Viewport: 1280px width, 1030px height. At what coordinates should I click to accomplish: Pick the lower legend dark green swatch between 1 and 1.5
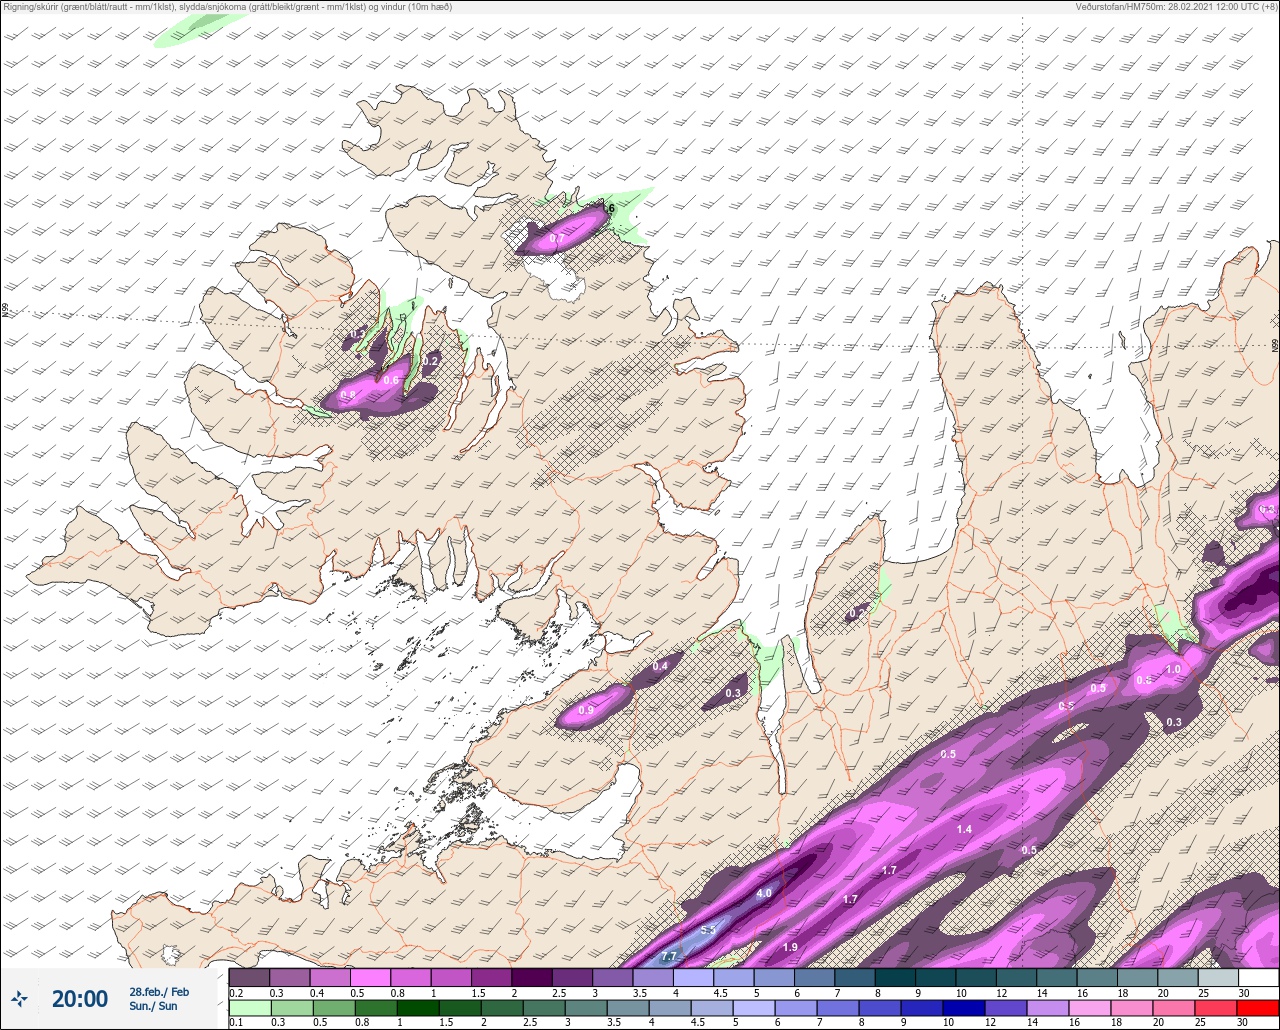[418, 1007]
